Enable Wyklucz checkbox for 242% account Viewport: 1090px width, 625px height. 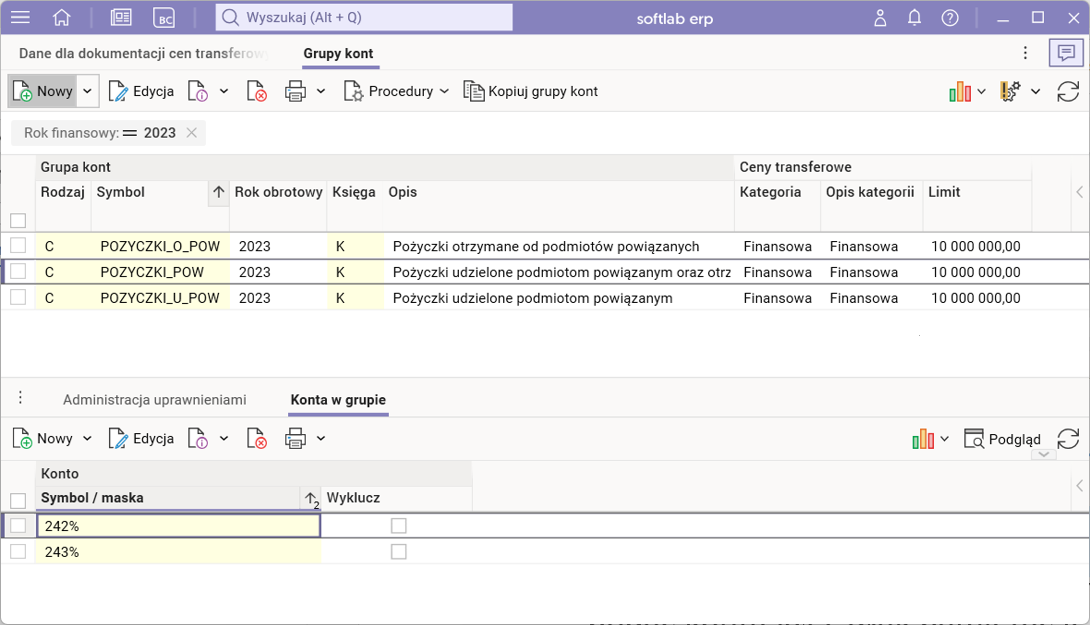tap(399, 526)
